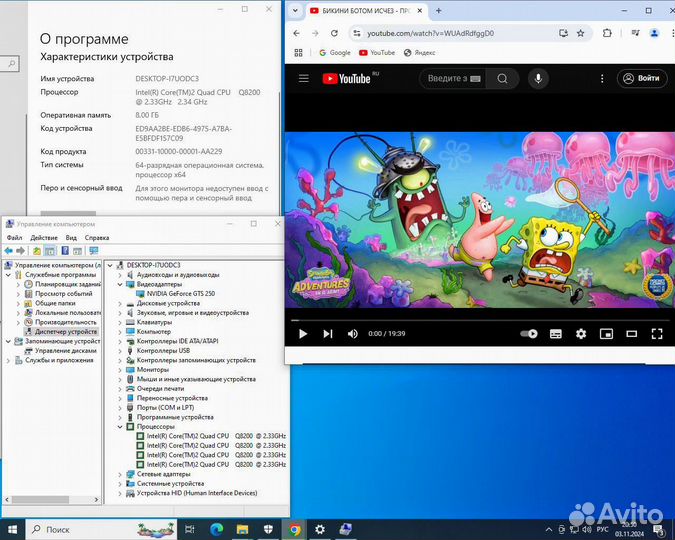The height and width of the screenshot is (540, 675).
Task: Collapse Служебные программы tree node
Action: click(x=8, y=275)
